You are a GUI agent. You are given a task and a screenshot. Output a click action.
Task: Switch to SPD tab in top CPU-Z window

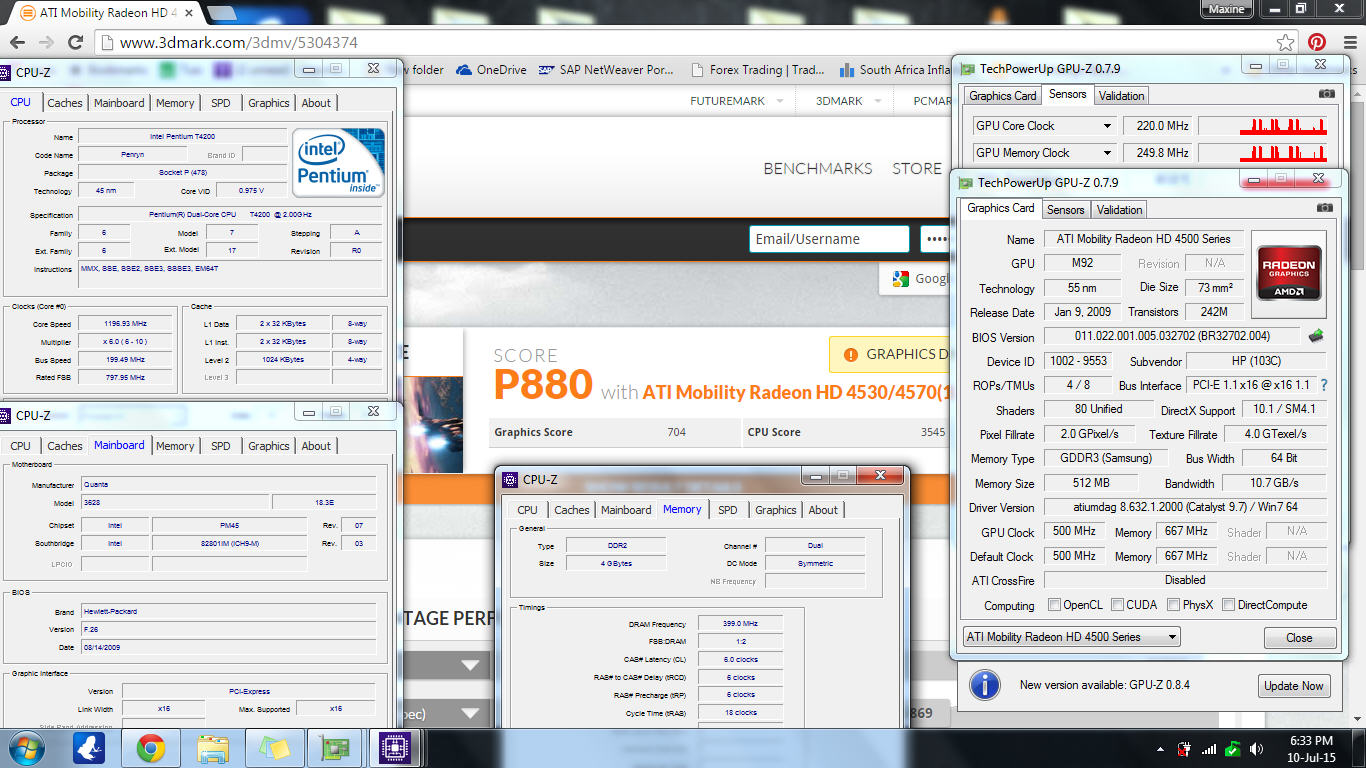tap(221, 103)
